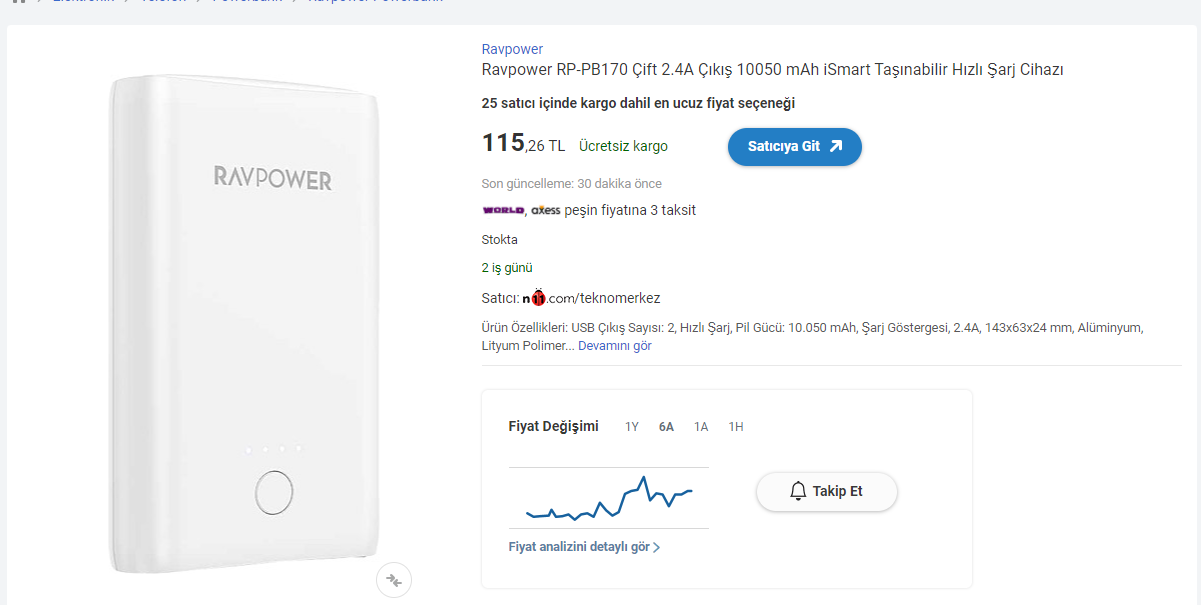Show the 1H price change view
Image resolution: width=1201 pixels, height=605 pixels.
[736, 427]
